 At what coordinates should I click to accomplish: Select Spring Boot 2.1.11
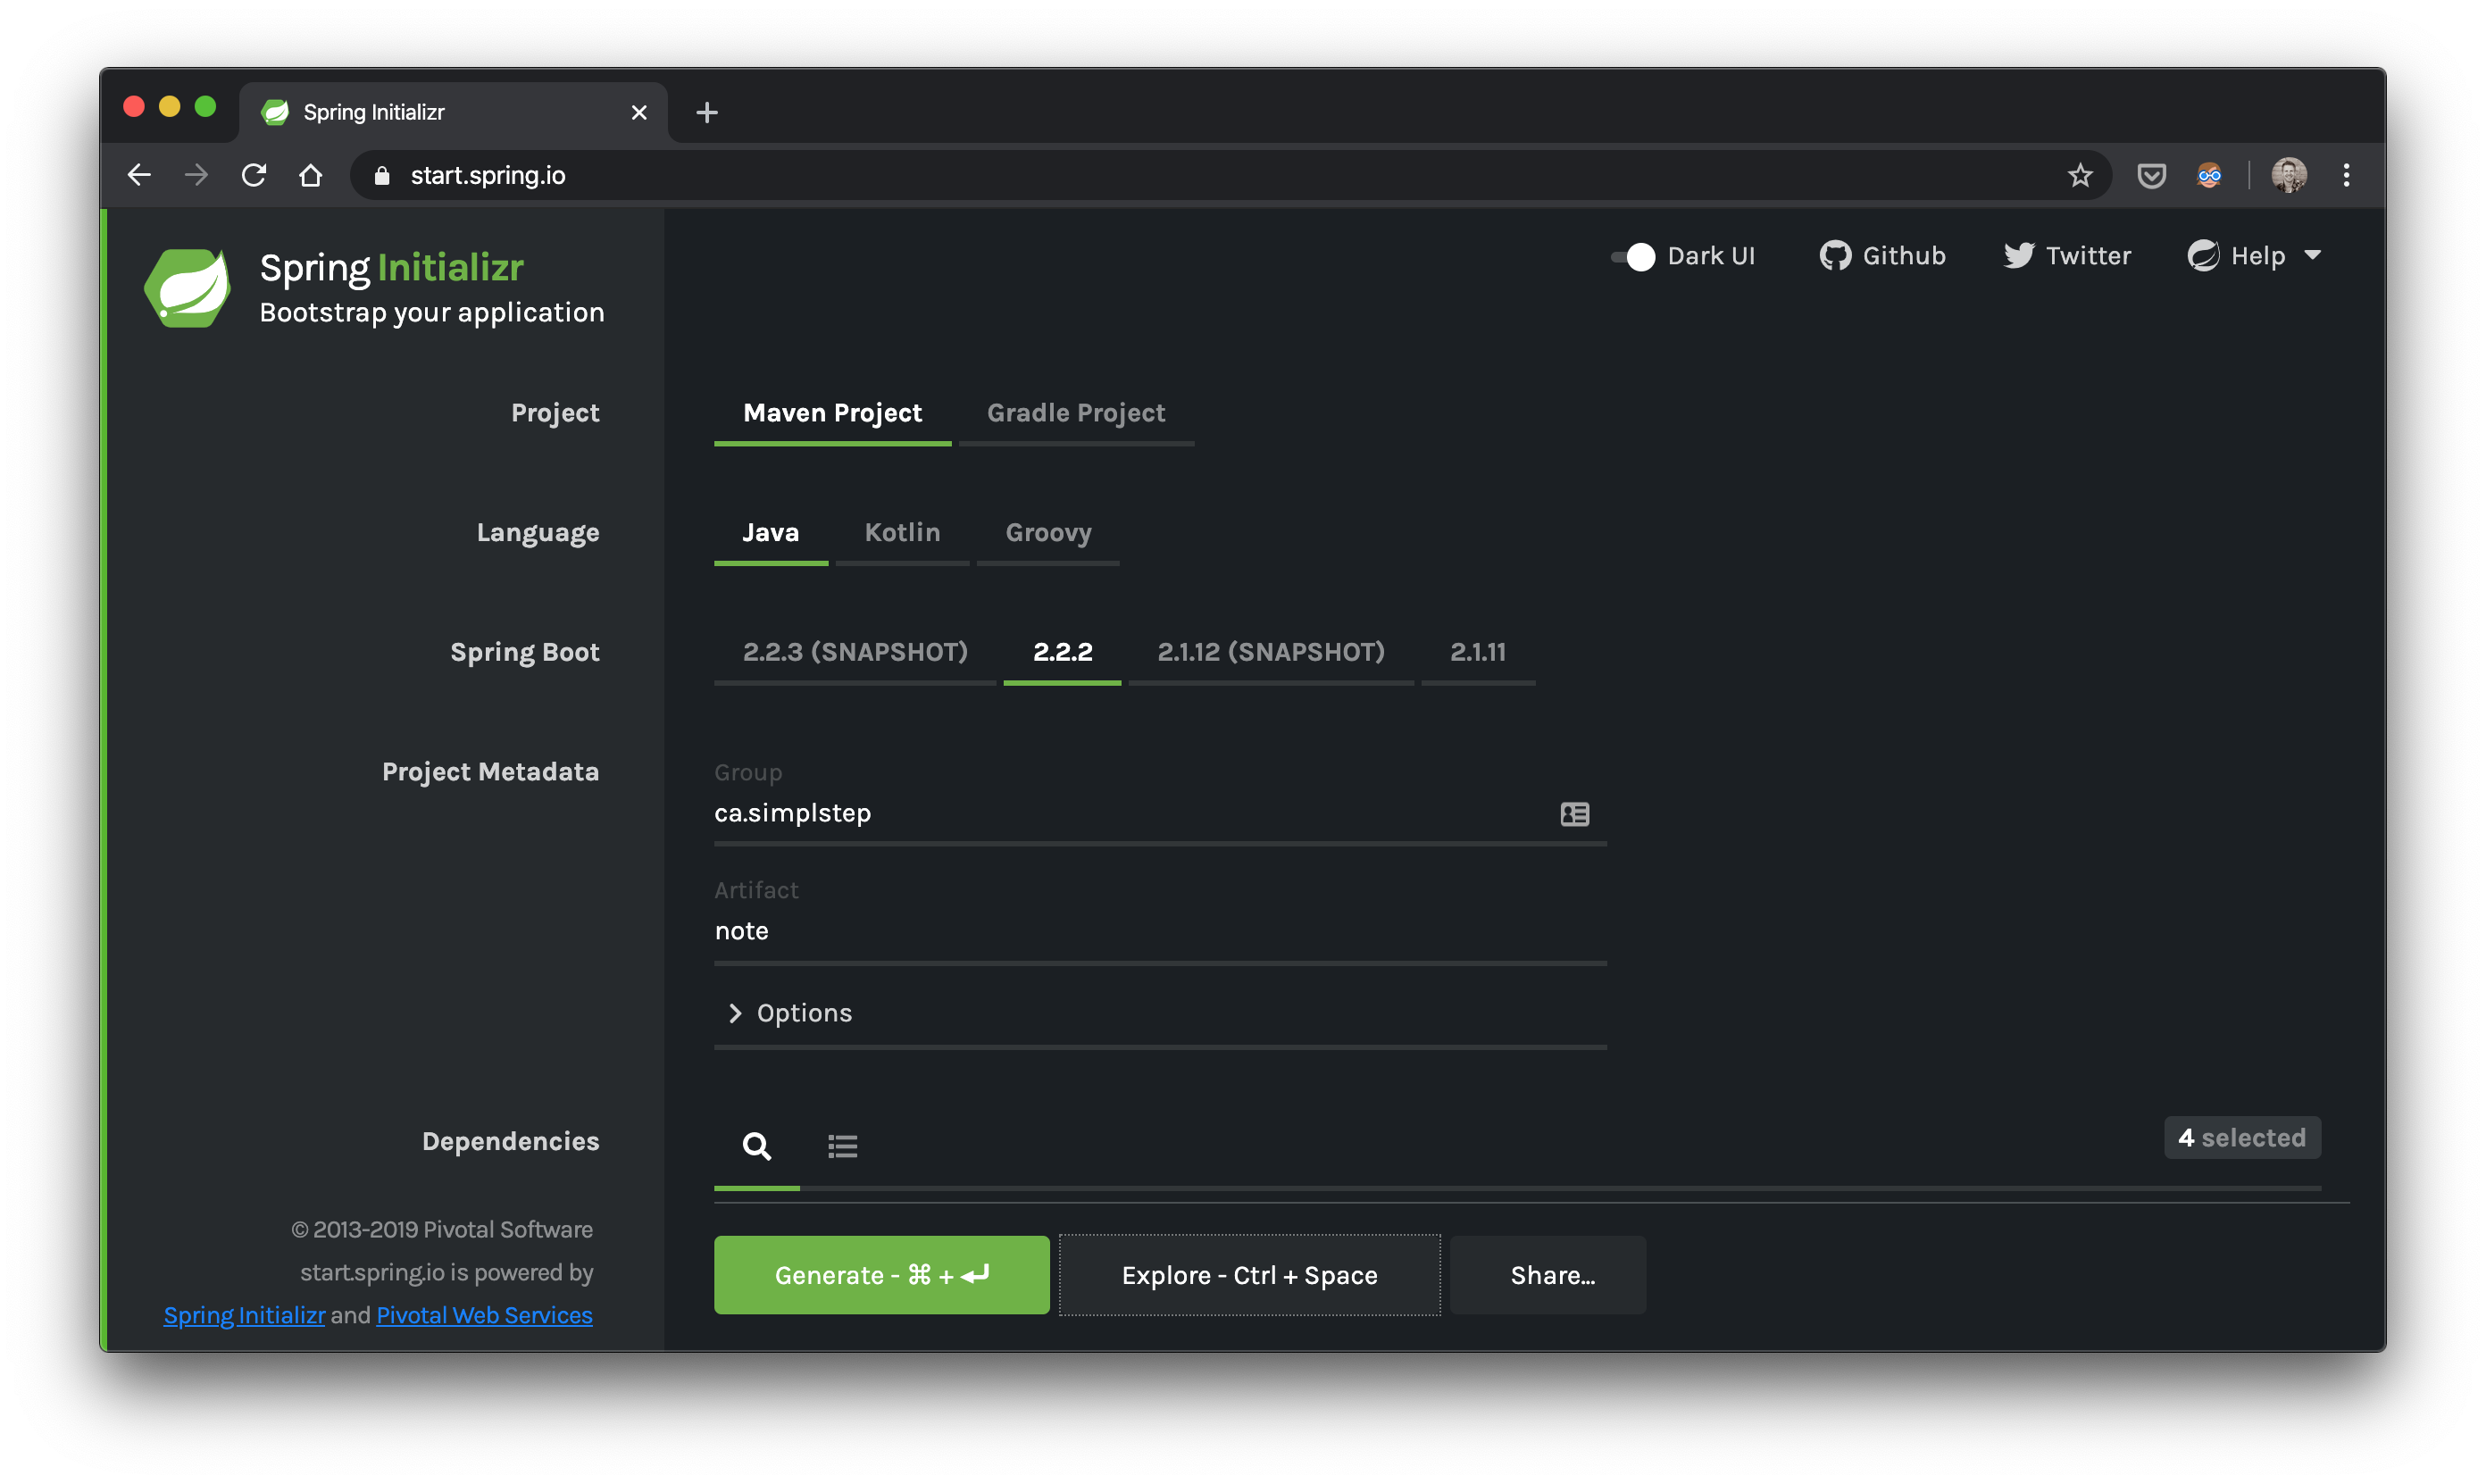coord(1478,651)
